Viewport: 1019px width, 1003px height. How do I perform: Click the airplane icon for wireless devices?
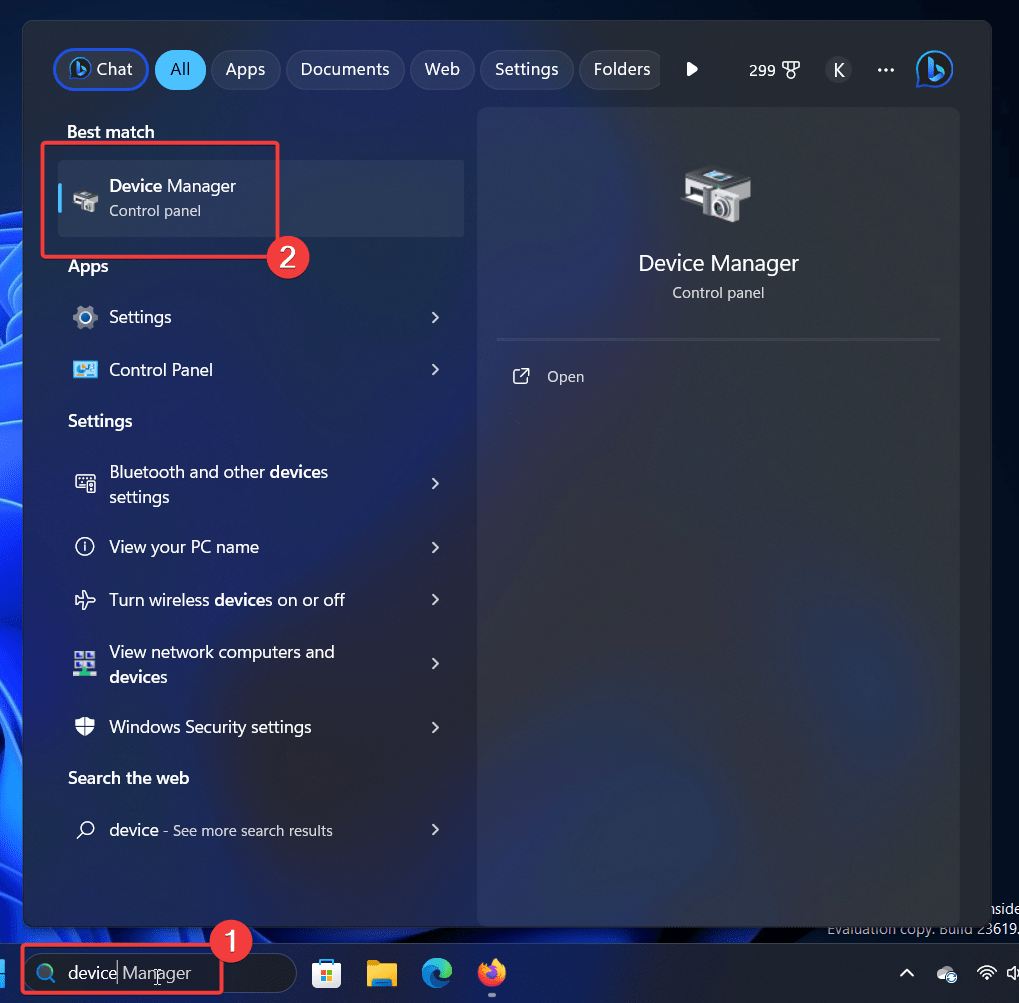(84, 599)
